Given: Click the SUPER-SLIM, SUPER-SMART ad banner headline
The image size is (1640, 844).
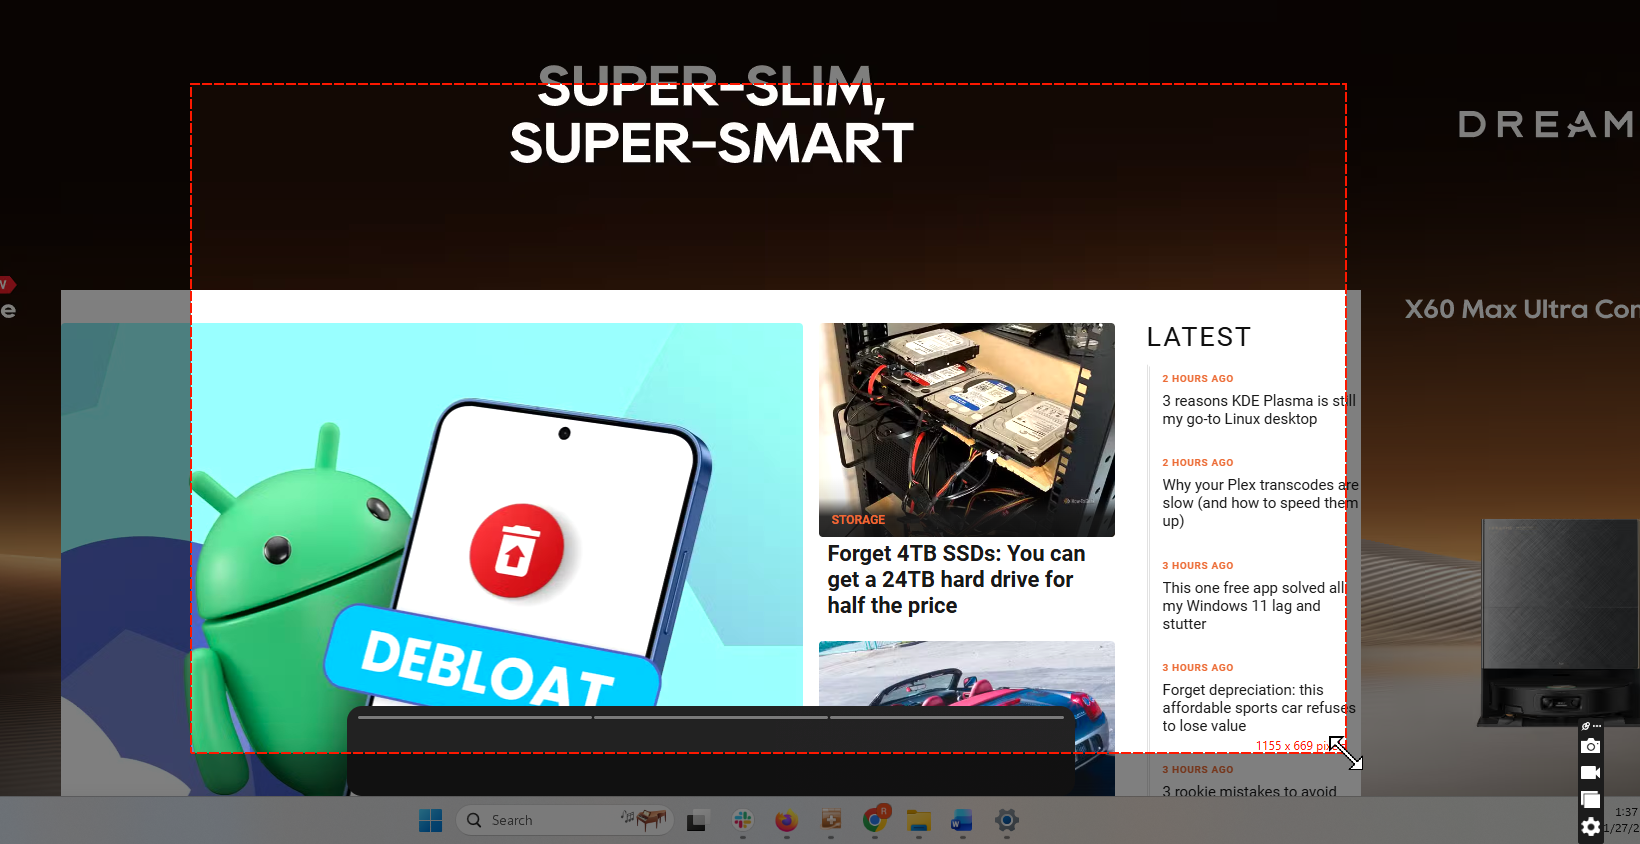Looking at the screenshot, I should click(711, 114).
